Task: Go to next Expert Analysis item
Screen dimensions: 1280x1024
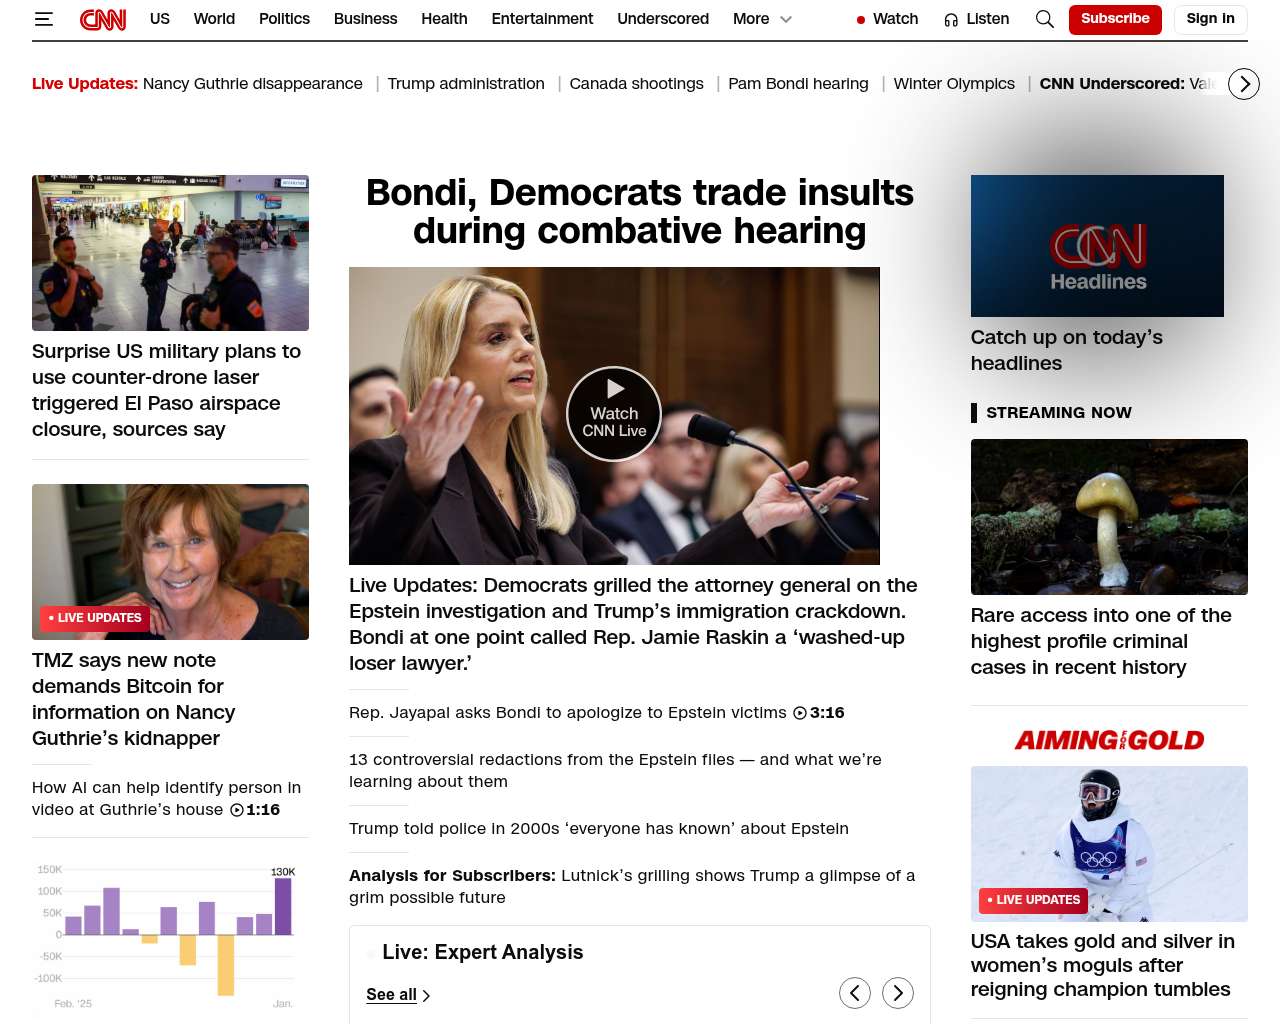Action: (x=898, y=993)
